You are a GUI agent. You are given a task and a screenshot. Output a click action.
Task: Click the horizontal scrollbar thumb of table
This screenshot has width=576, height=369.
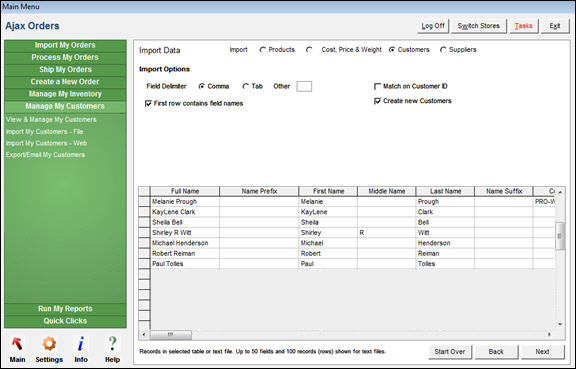tap(171, 334)
